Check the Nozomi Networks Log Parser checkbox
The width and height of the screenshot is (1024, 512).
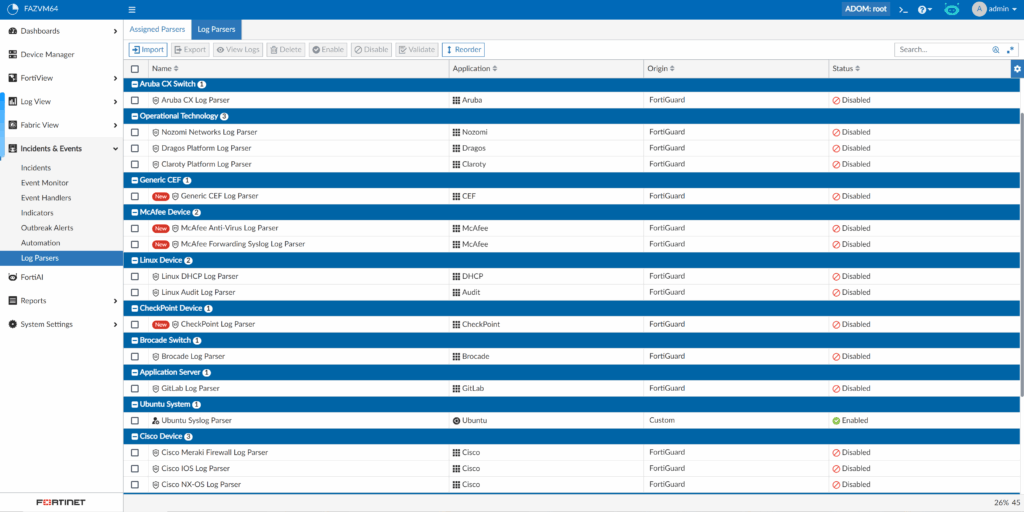(x=135, y=132)
